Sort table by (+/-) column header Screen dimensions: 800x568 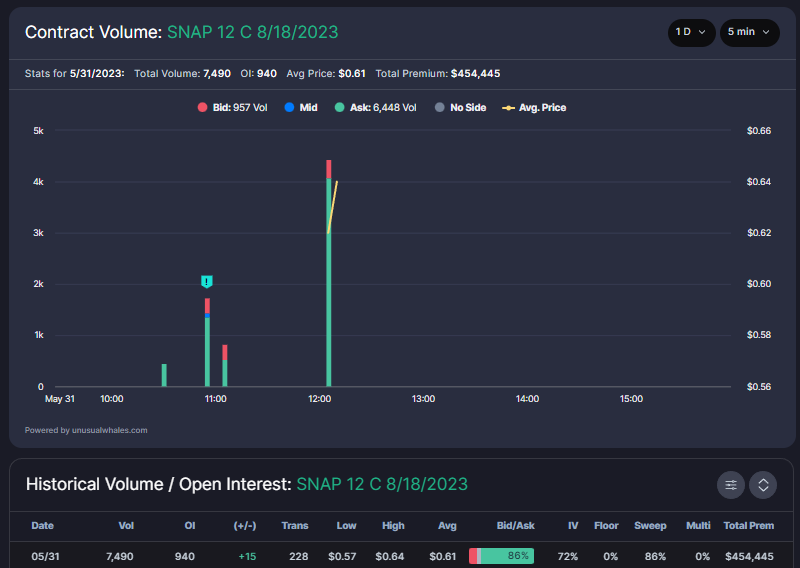245,526
